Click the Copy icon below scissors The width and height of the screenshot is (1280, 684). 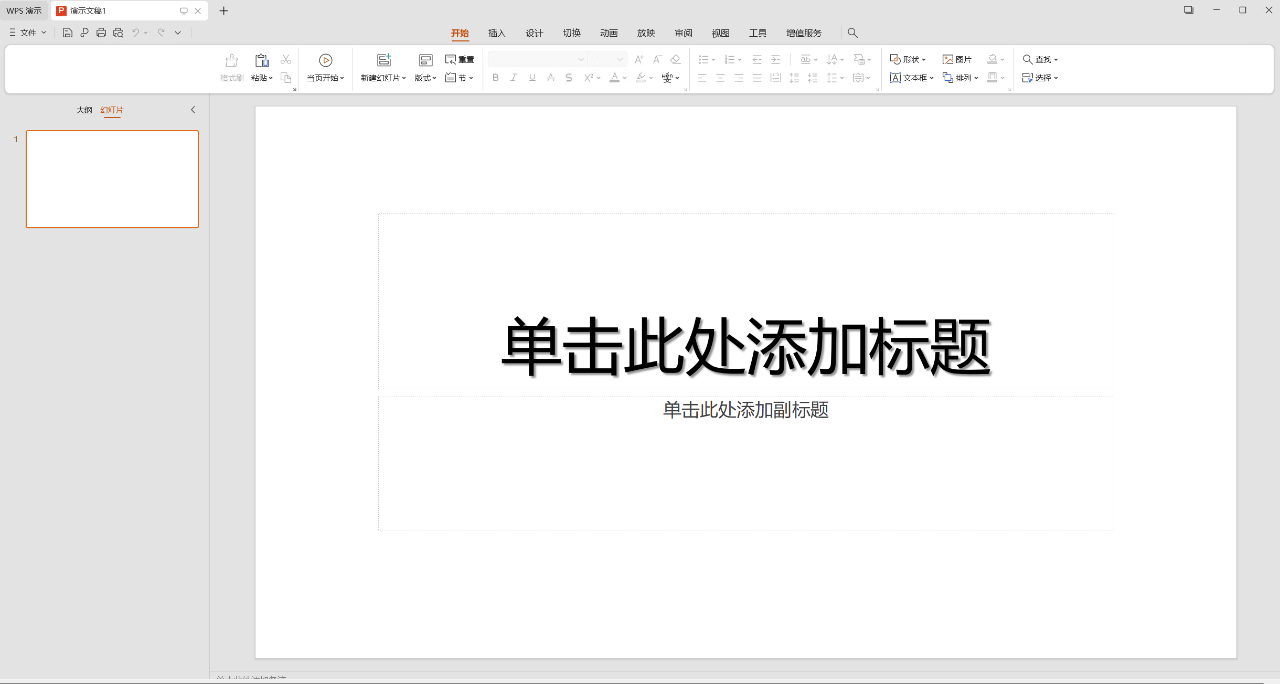(286, 77)
